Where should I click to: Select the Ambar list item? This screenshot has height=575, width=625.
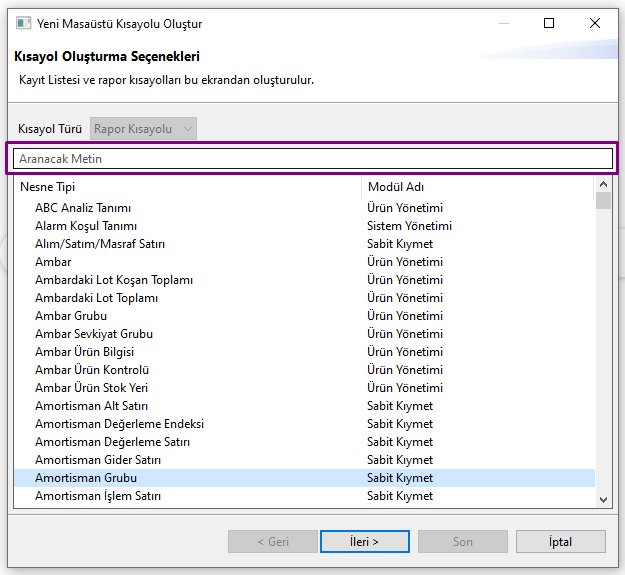[53, 262]
